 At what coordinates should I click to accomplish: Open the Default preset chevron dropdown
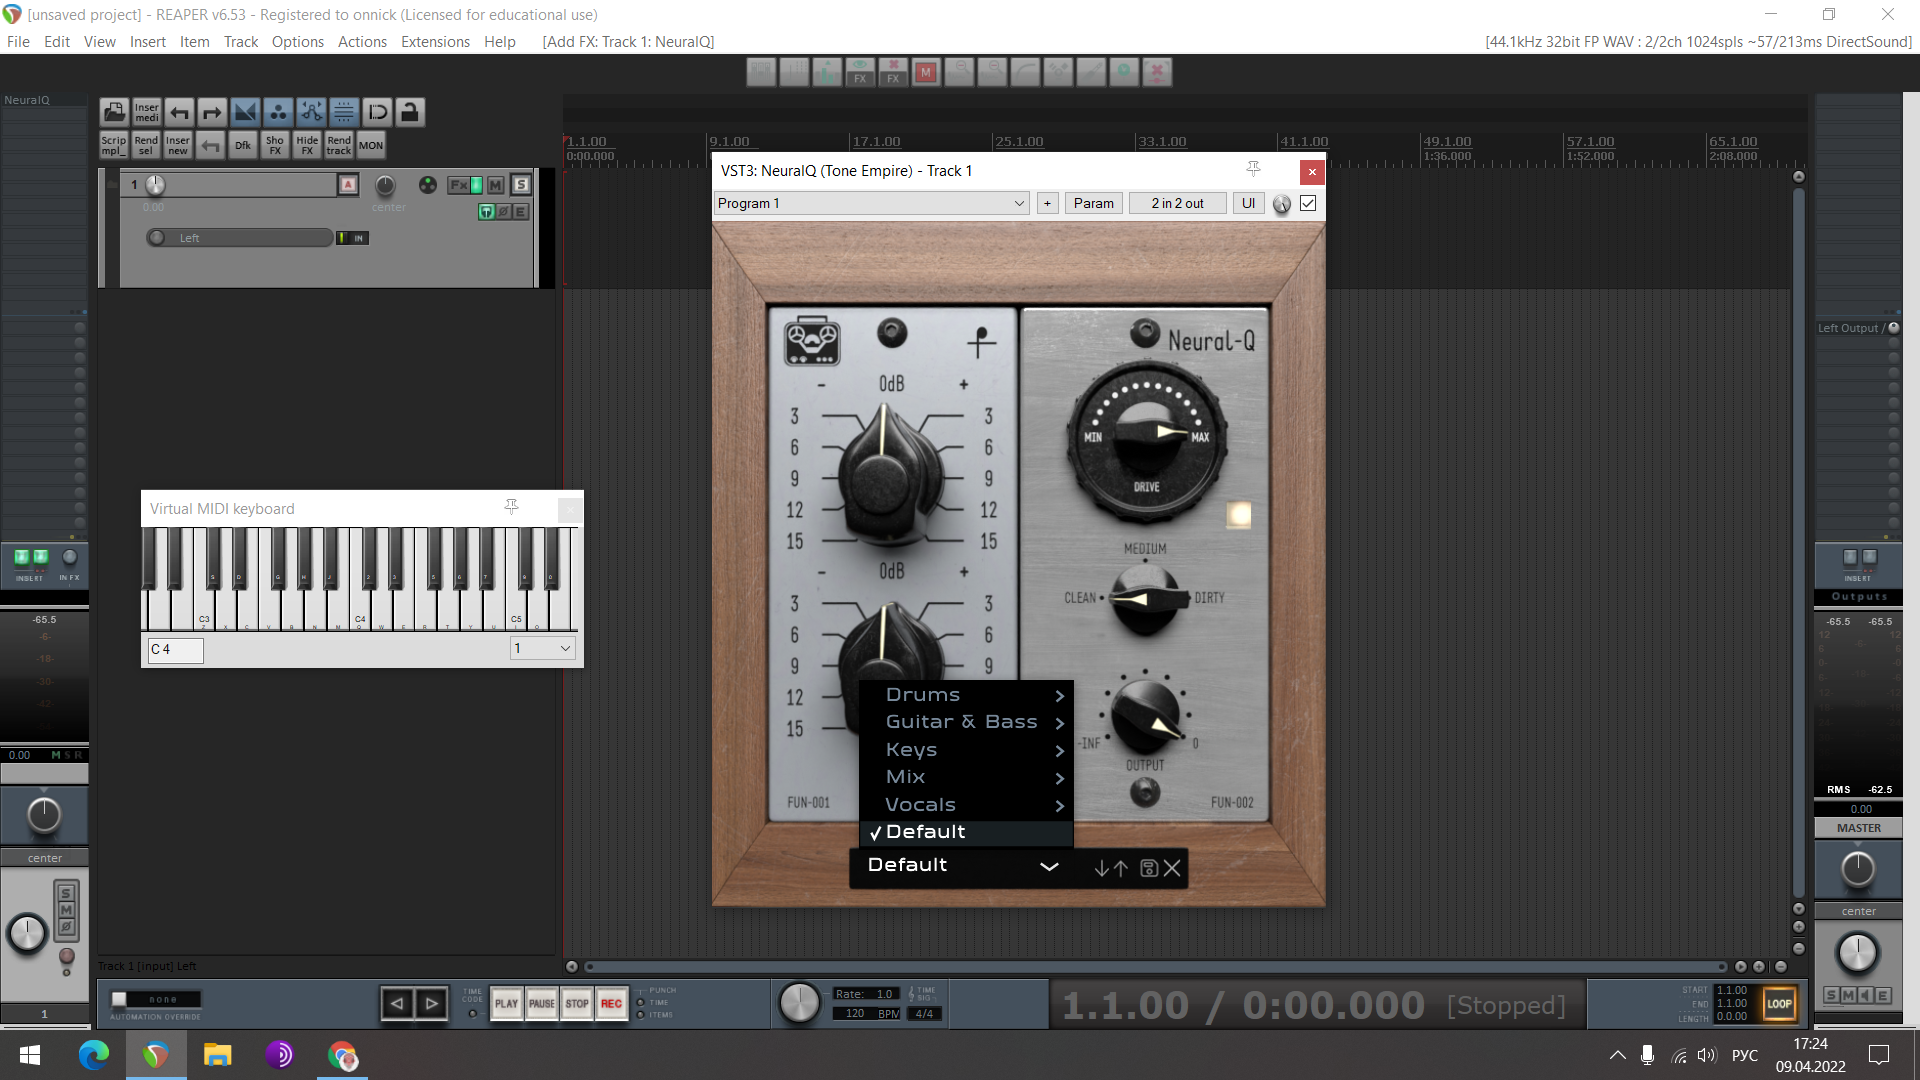click(x=1049, y=866)
